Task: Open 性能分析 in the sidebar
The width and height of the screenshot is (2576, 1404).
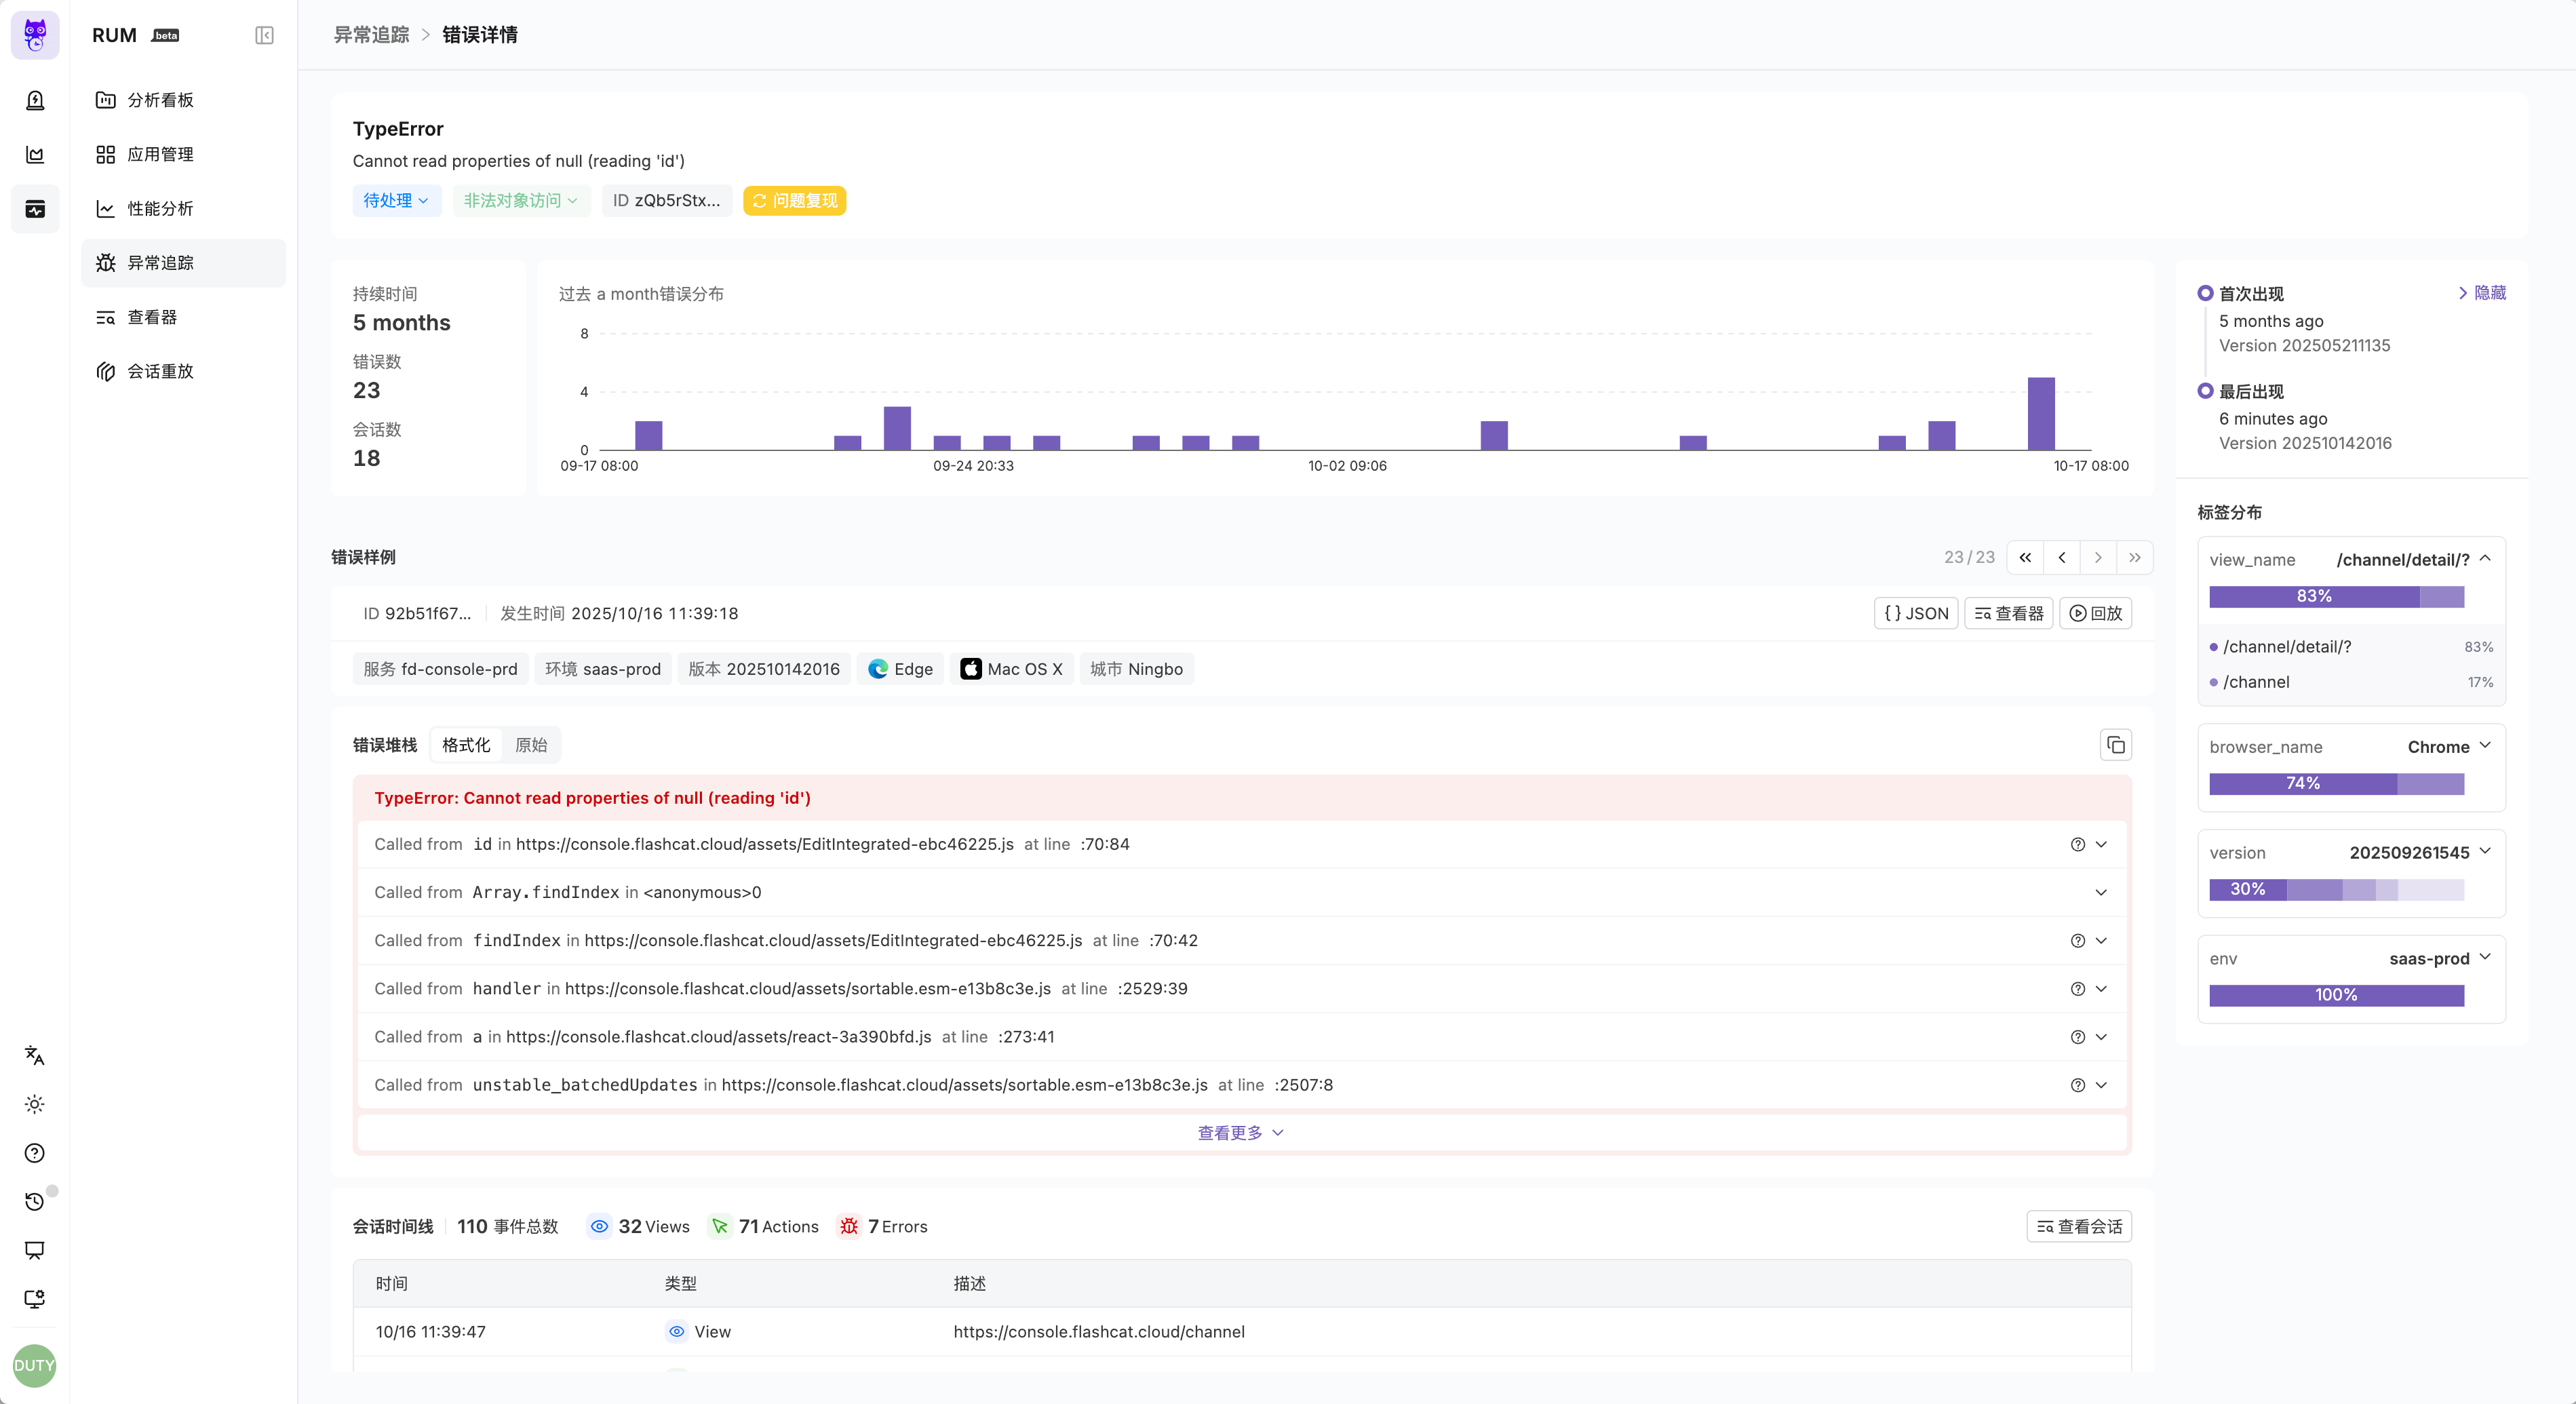Action: click(x=160, y=209)
